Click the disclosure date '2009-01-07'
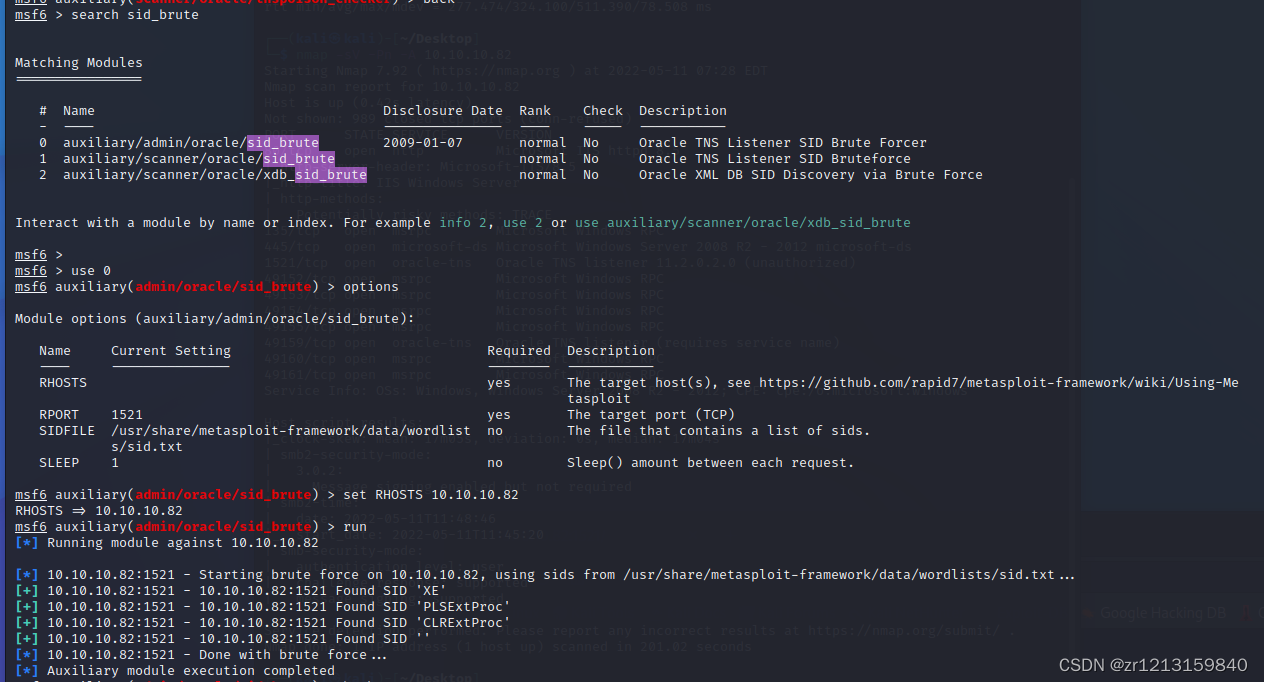 point(423,143)
